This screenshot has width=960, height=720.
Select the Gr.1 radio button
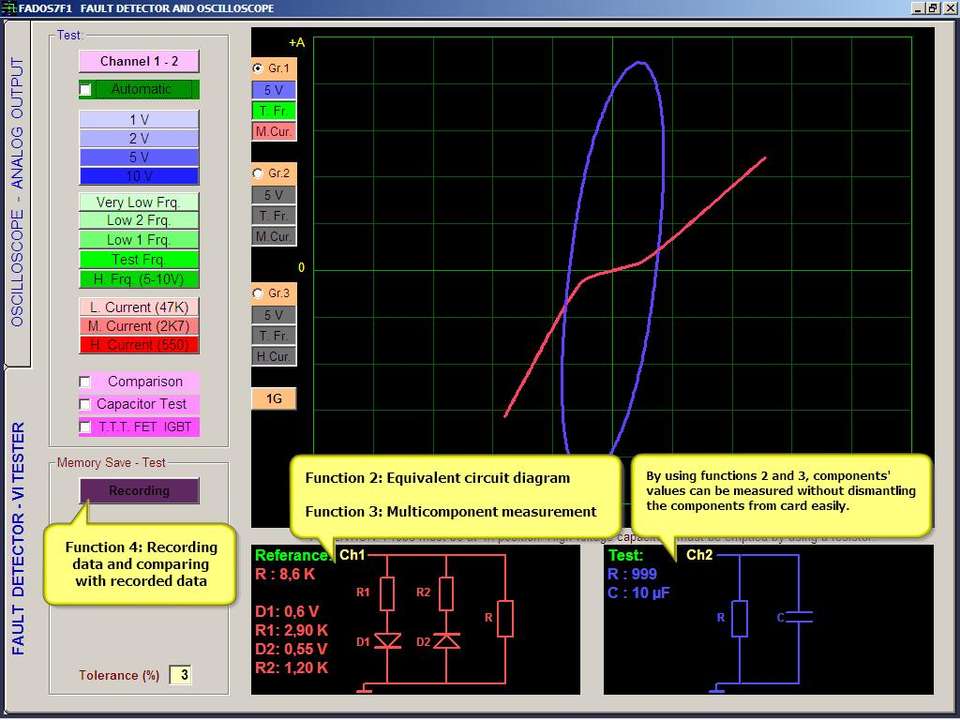click(x=259, y=68)
